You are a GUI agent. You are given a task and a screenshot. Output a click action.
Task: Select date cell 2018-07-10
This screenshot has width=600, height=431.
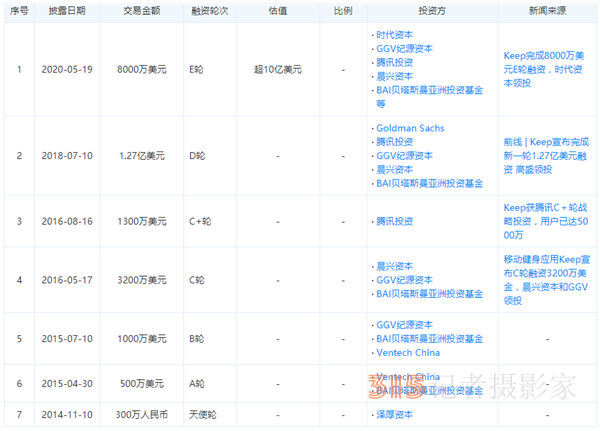pos(67,156)
